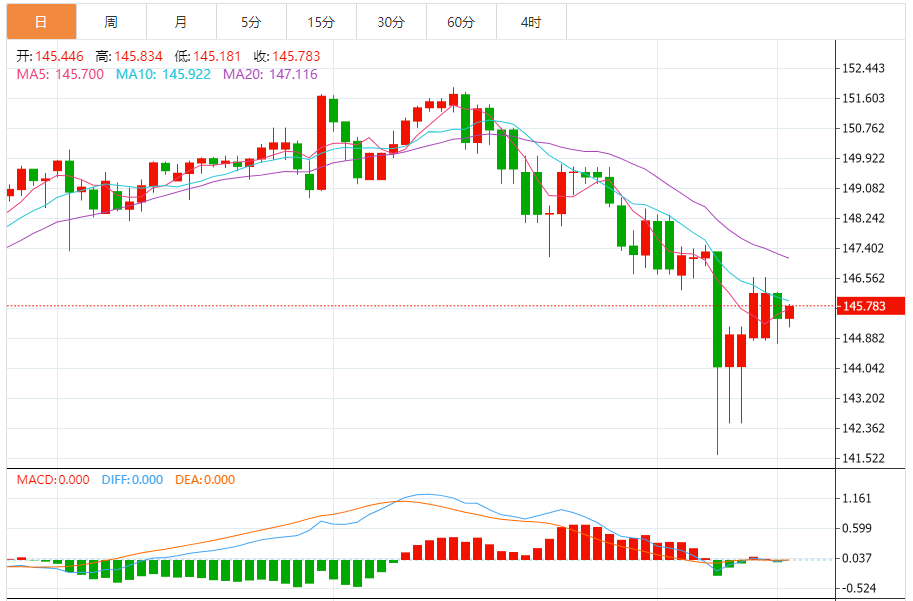This screenshot has width=913, height=601.
Task: Click the 143.202 price axis label
Action: [x=864, y=398]
